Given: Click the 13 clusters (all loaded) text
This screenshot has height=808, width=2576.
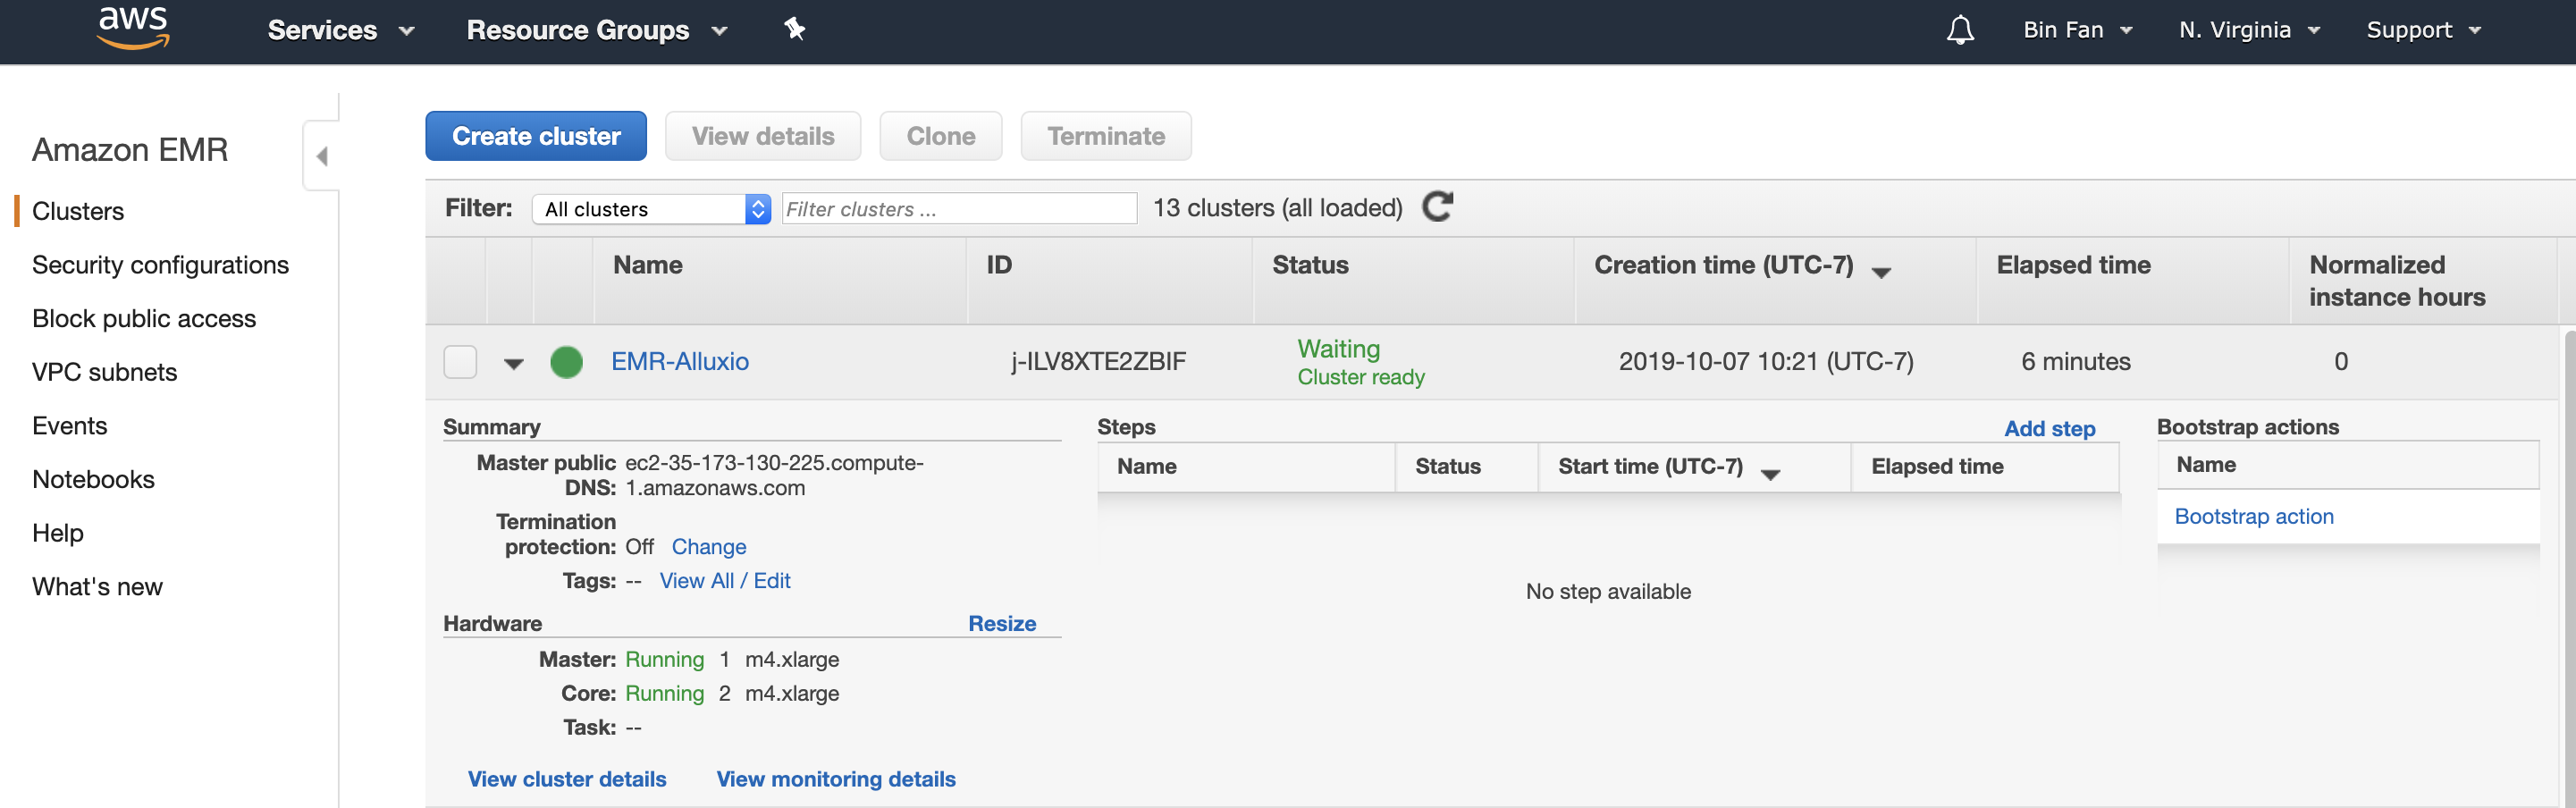Looking at the screenshot, I should pyautogui.click(x=1277, y=208).
